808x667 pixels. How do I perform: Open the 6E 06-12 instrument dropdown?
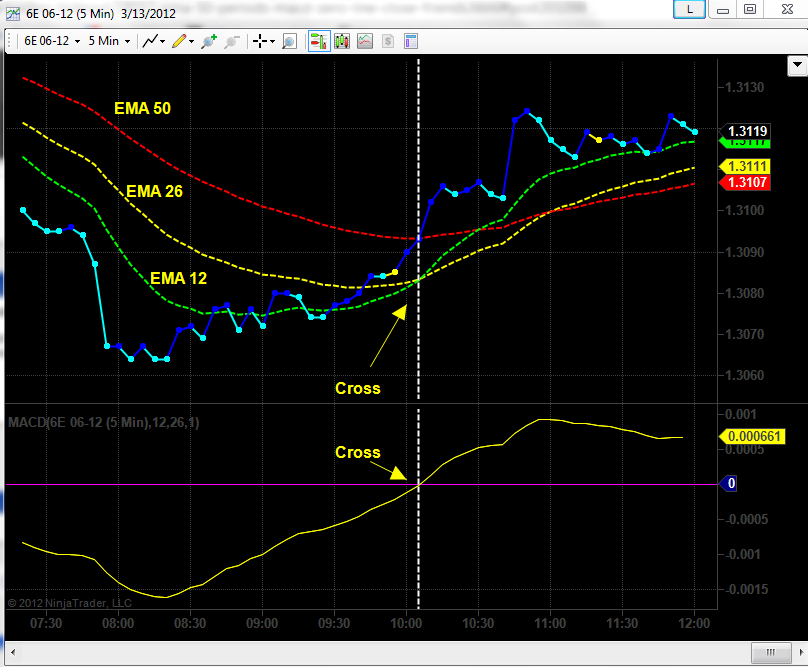coord(52,41)
